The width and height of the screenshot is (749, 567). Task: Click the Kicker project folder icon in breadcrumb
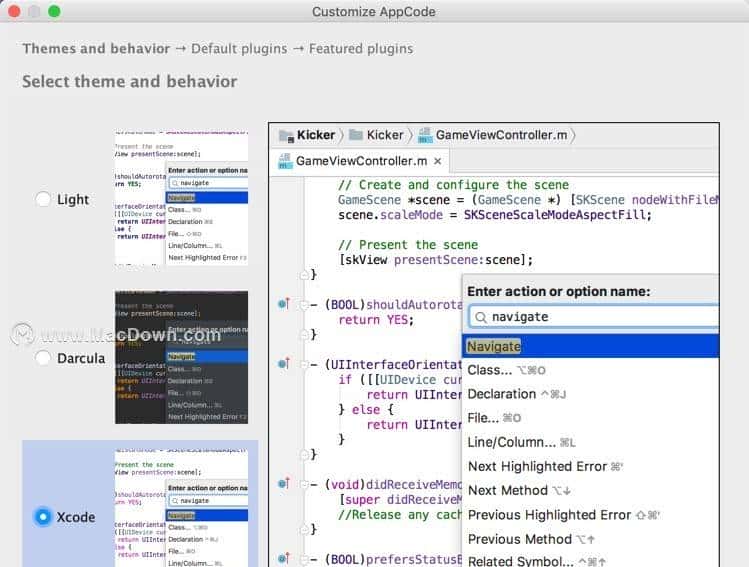[286, 136]
